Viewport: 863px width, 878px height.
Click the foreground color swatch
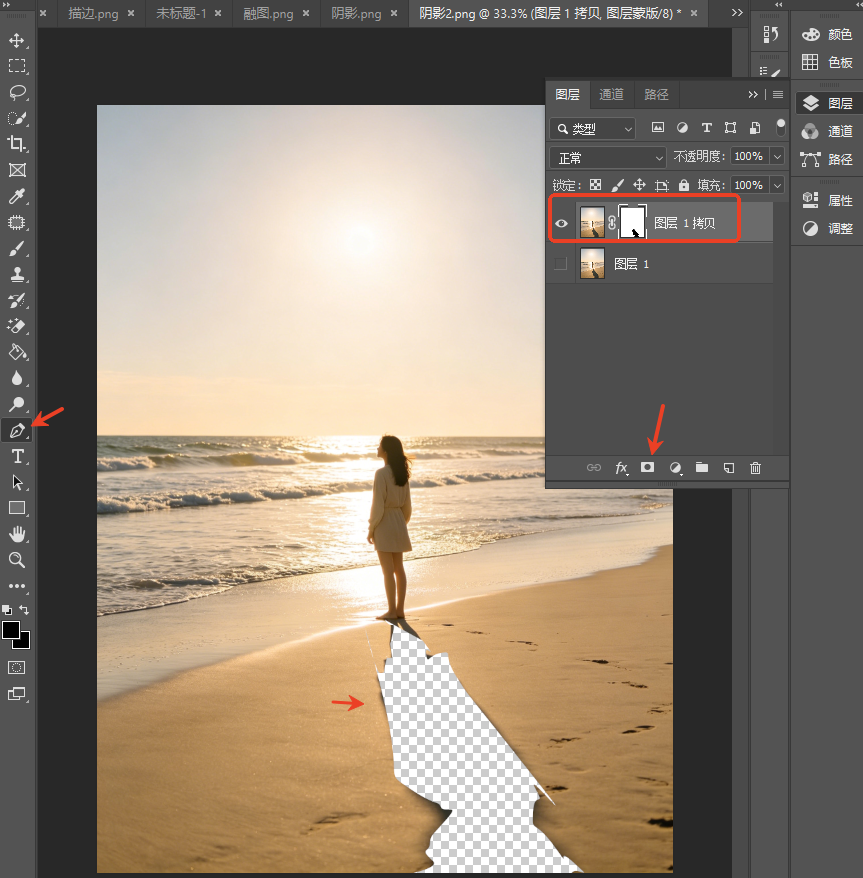tap(10, 630)
